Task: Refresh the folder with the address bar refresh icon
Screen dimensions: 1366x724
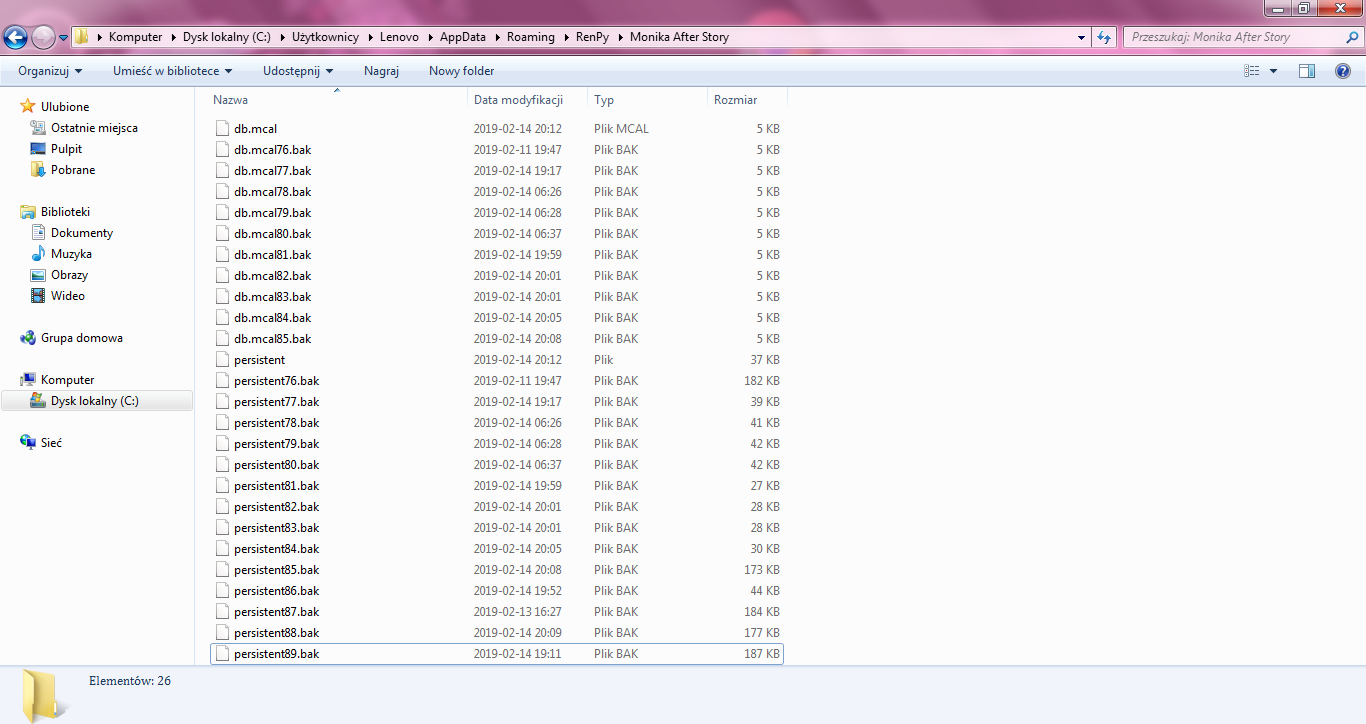Action: point(1104,37)
